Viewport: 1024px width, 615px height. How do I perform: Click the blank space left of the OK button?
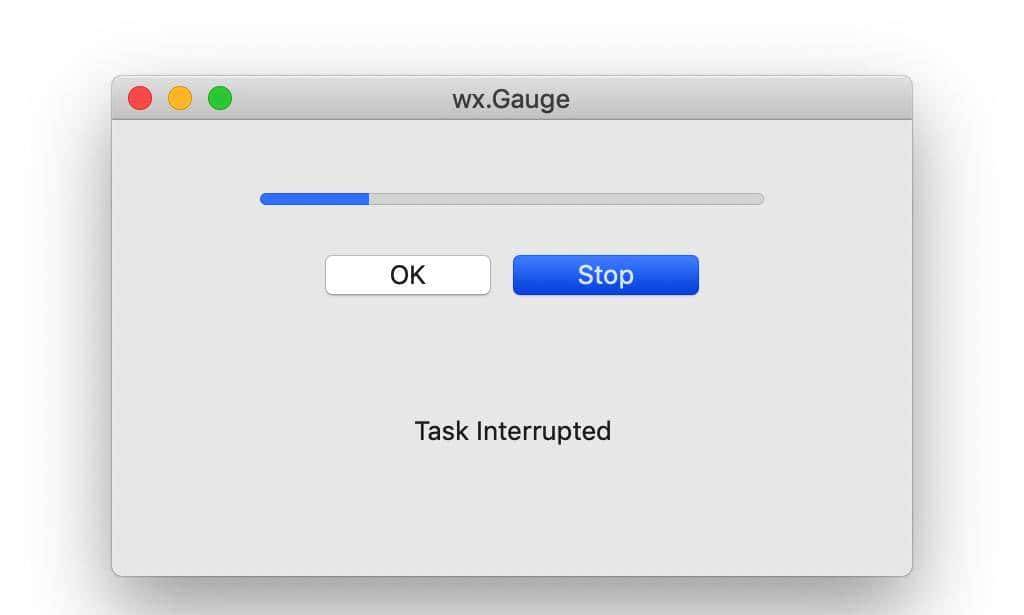220,275
